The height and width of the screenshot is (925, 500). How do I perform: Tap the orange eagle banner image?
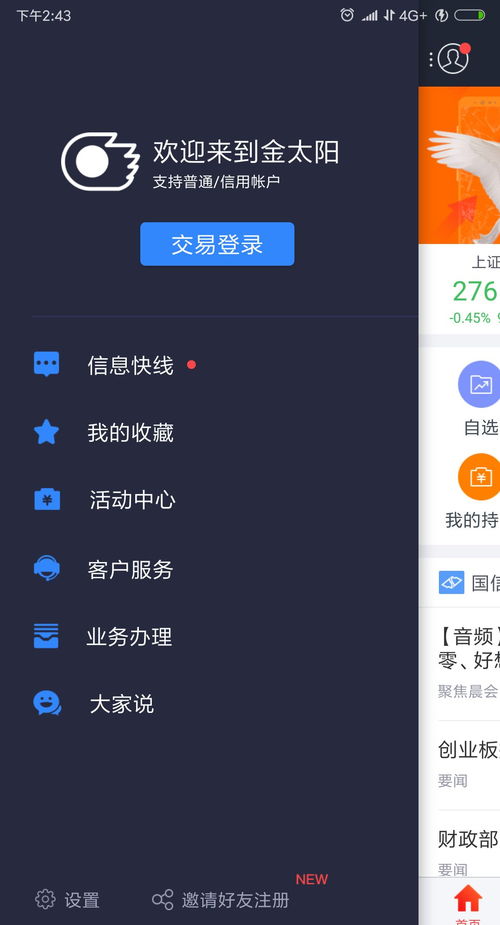pos(459,165)
